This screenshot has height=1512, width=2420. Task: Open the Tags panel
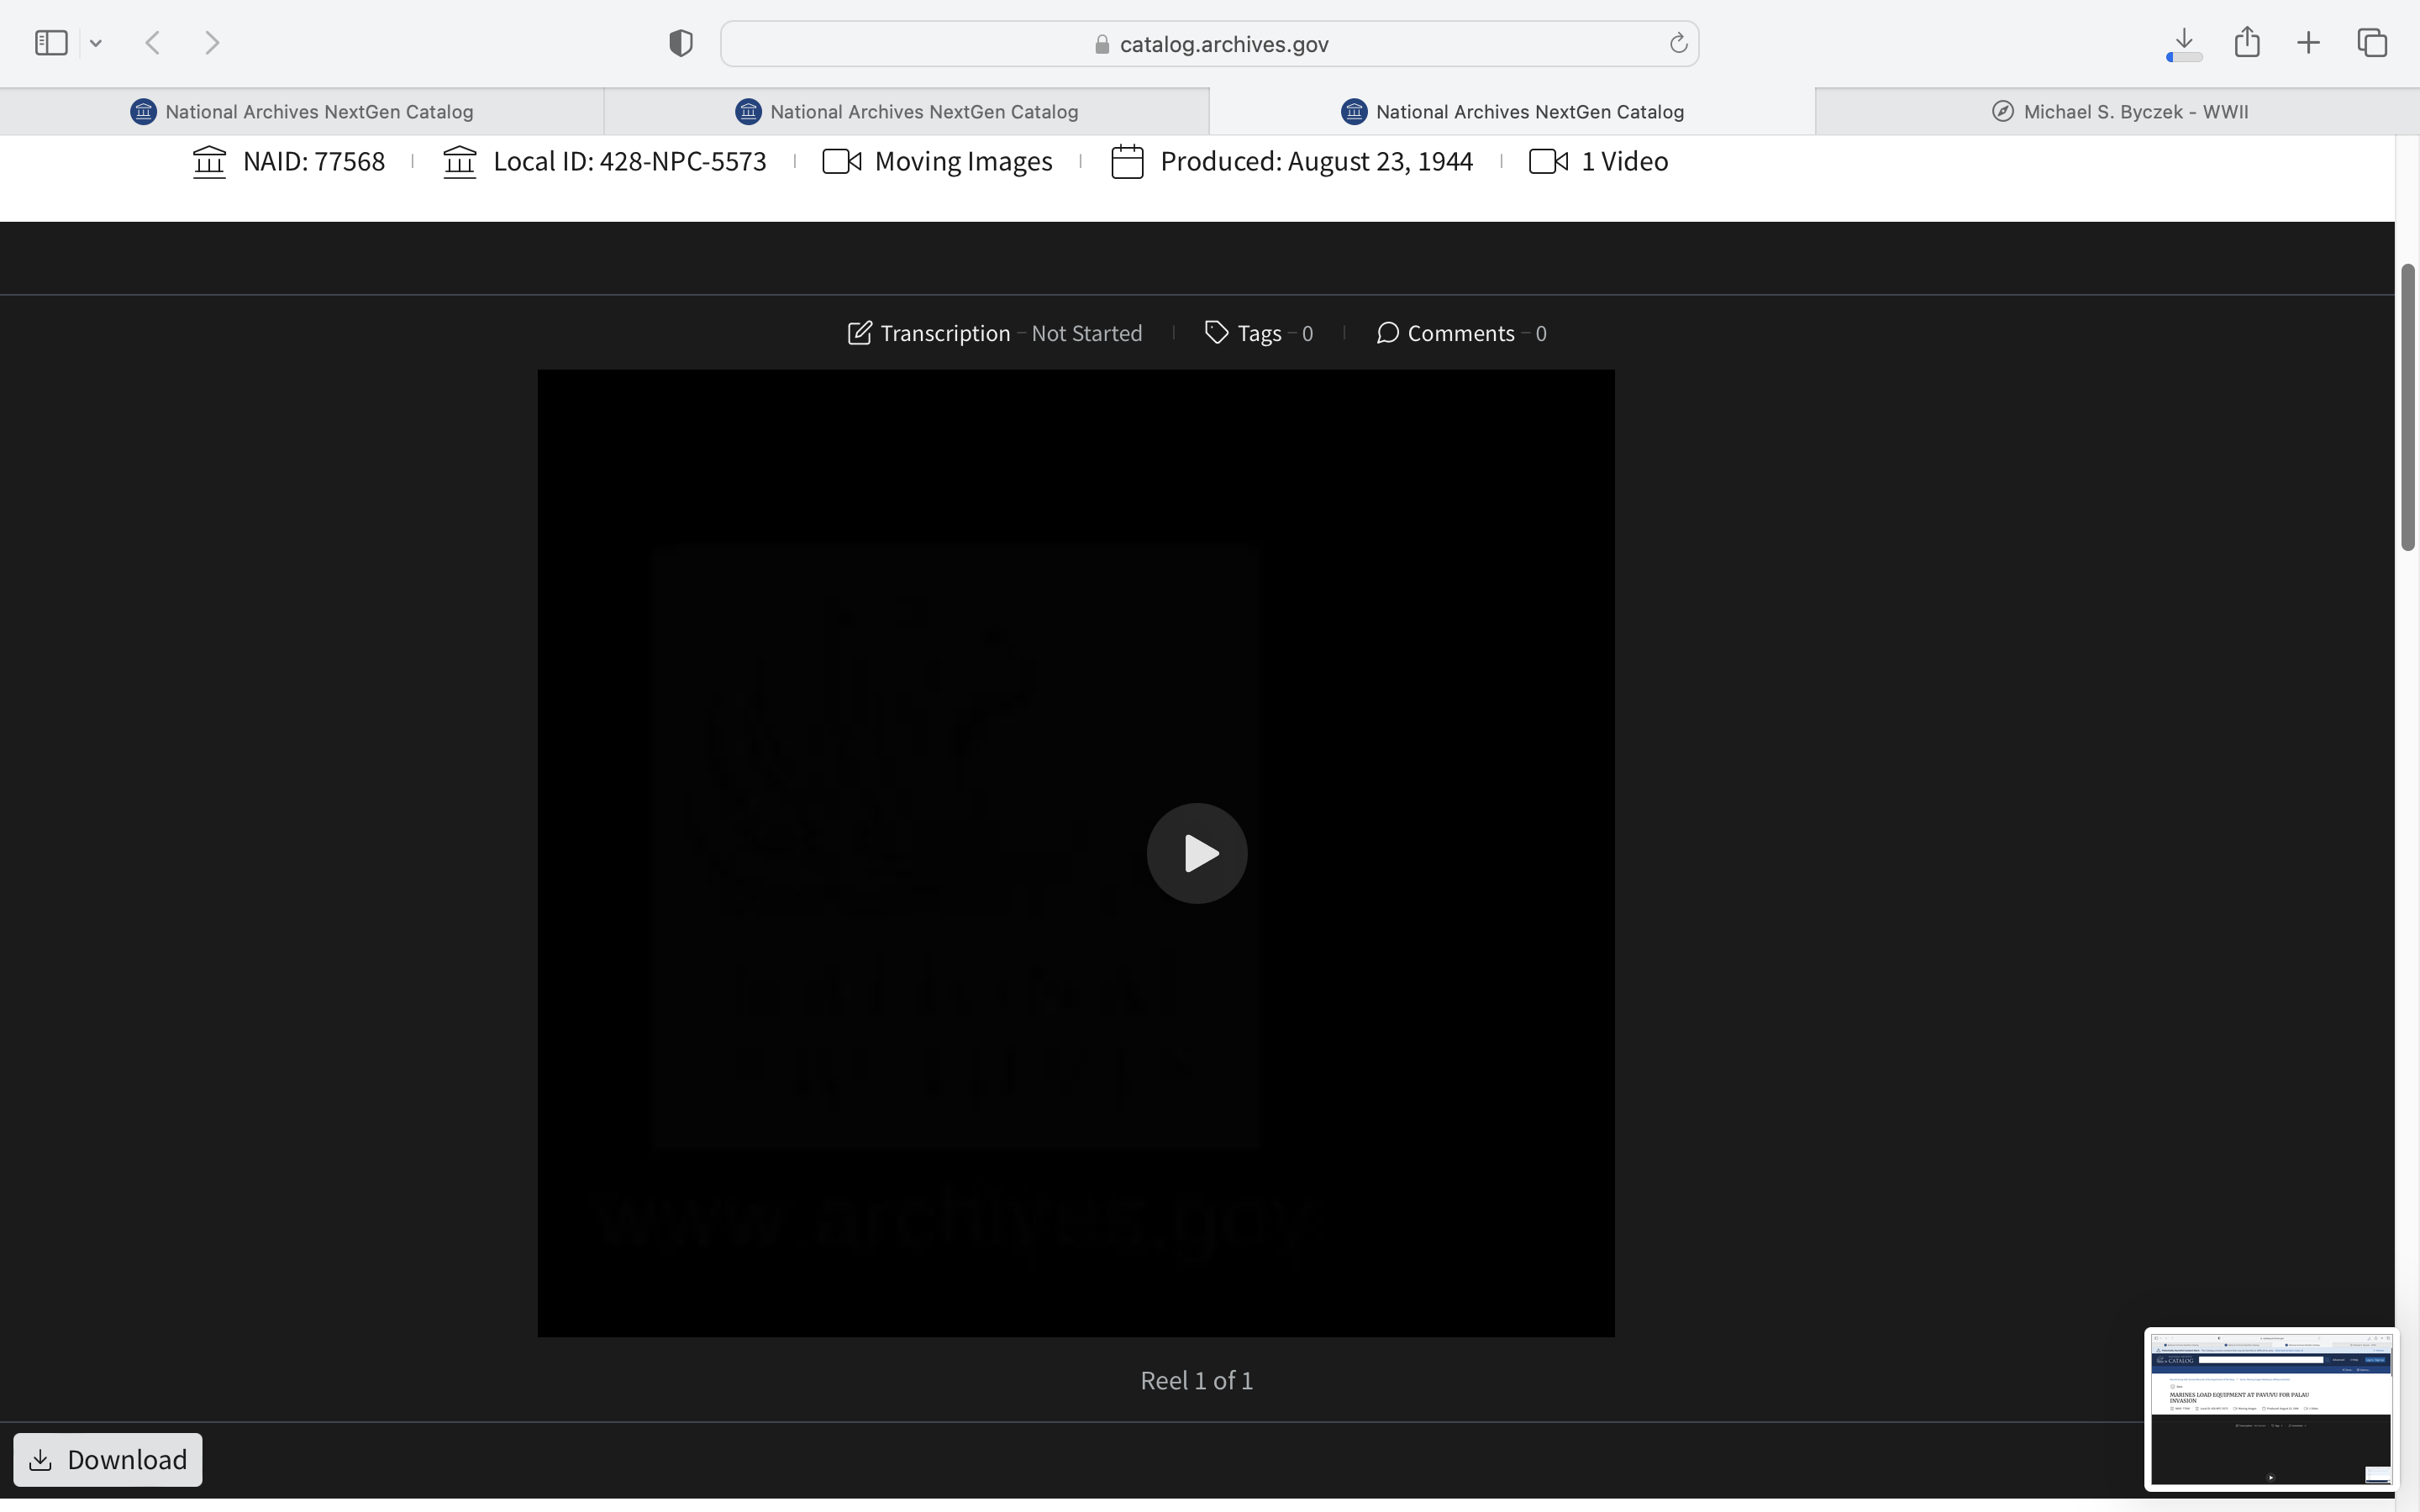pyautogui.click(x=1258, y=333)
